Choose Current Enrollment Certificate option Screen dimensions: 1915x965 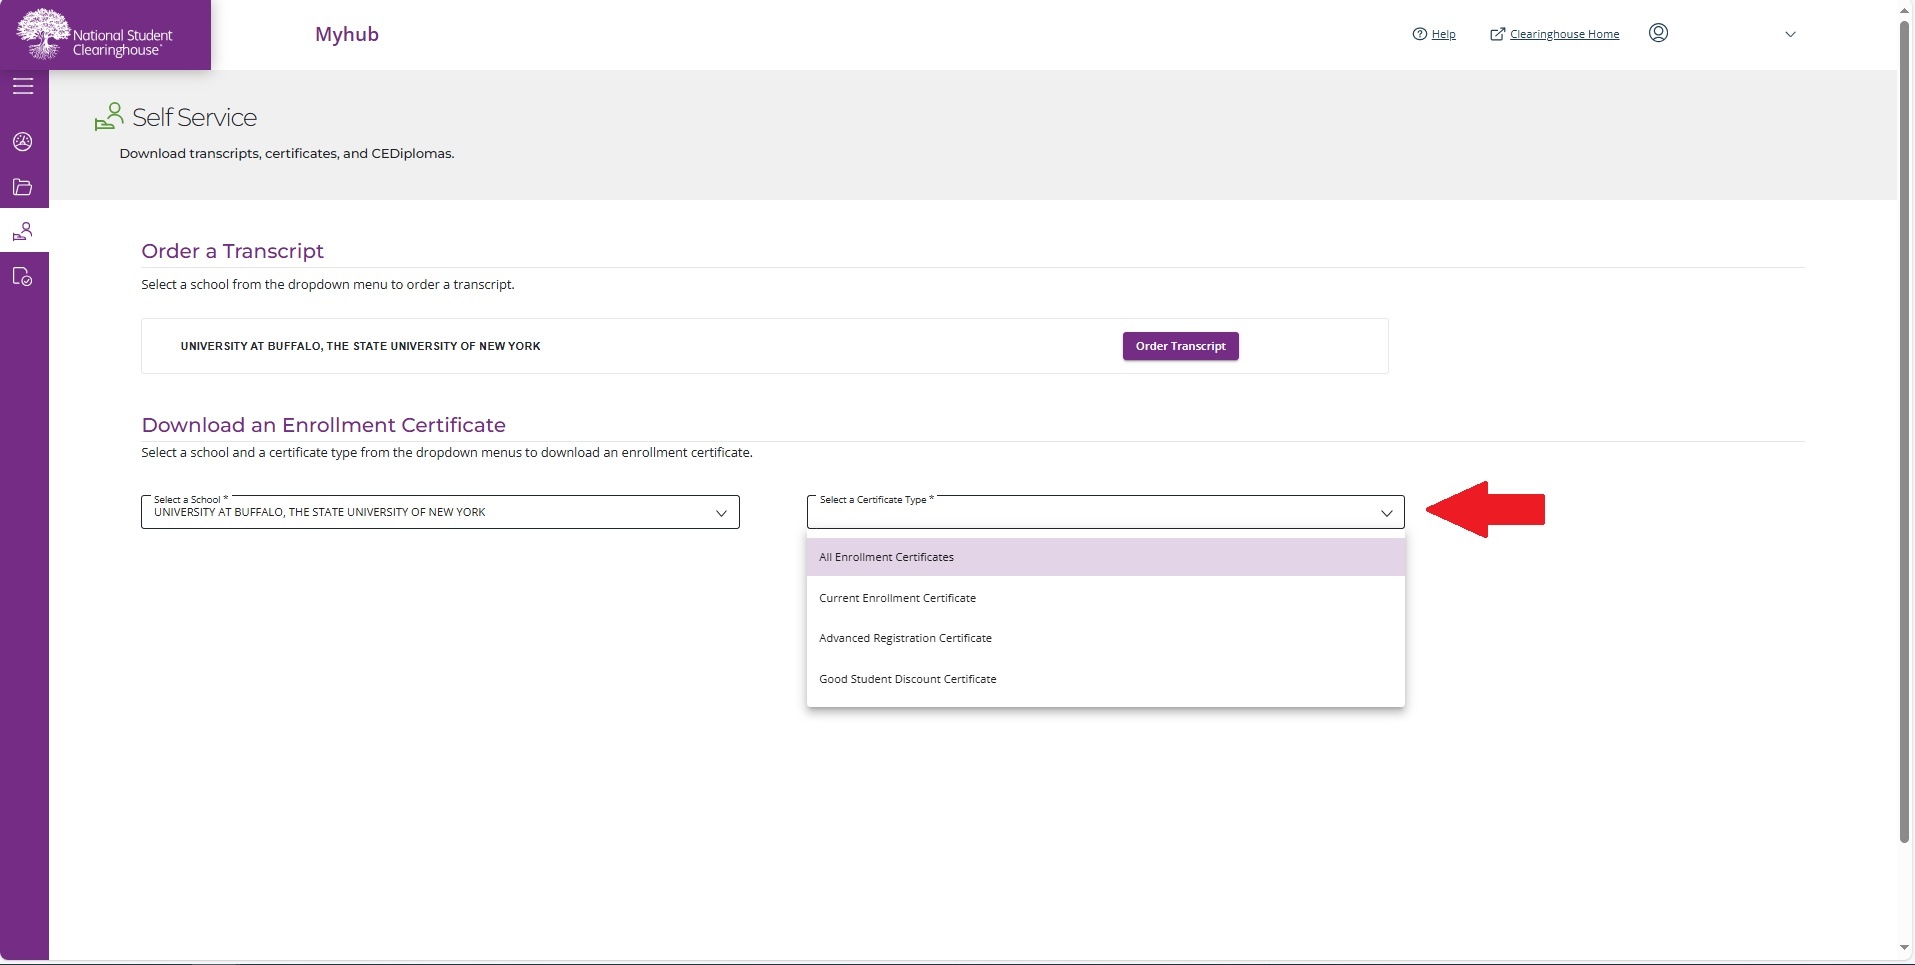897,598
